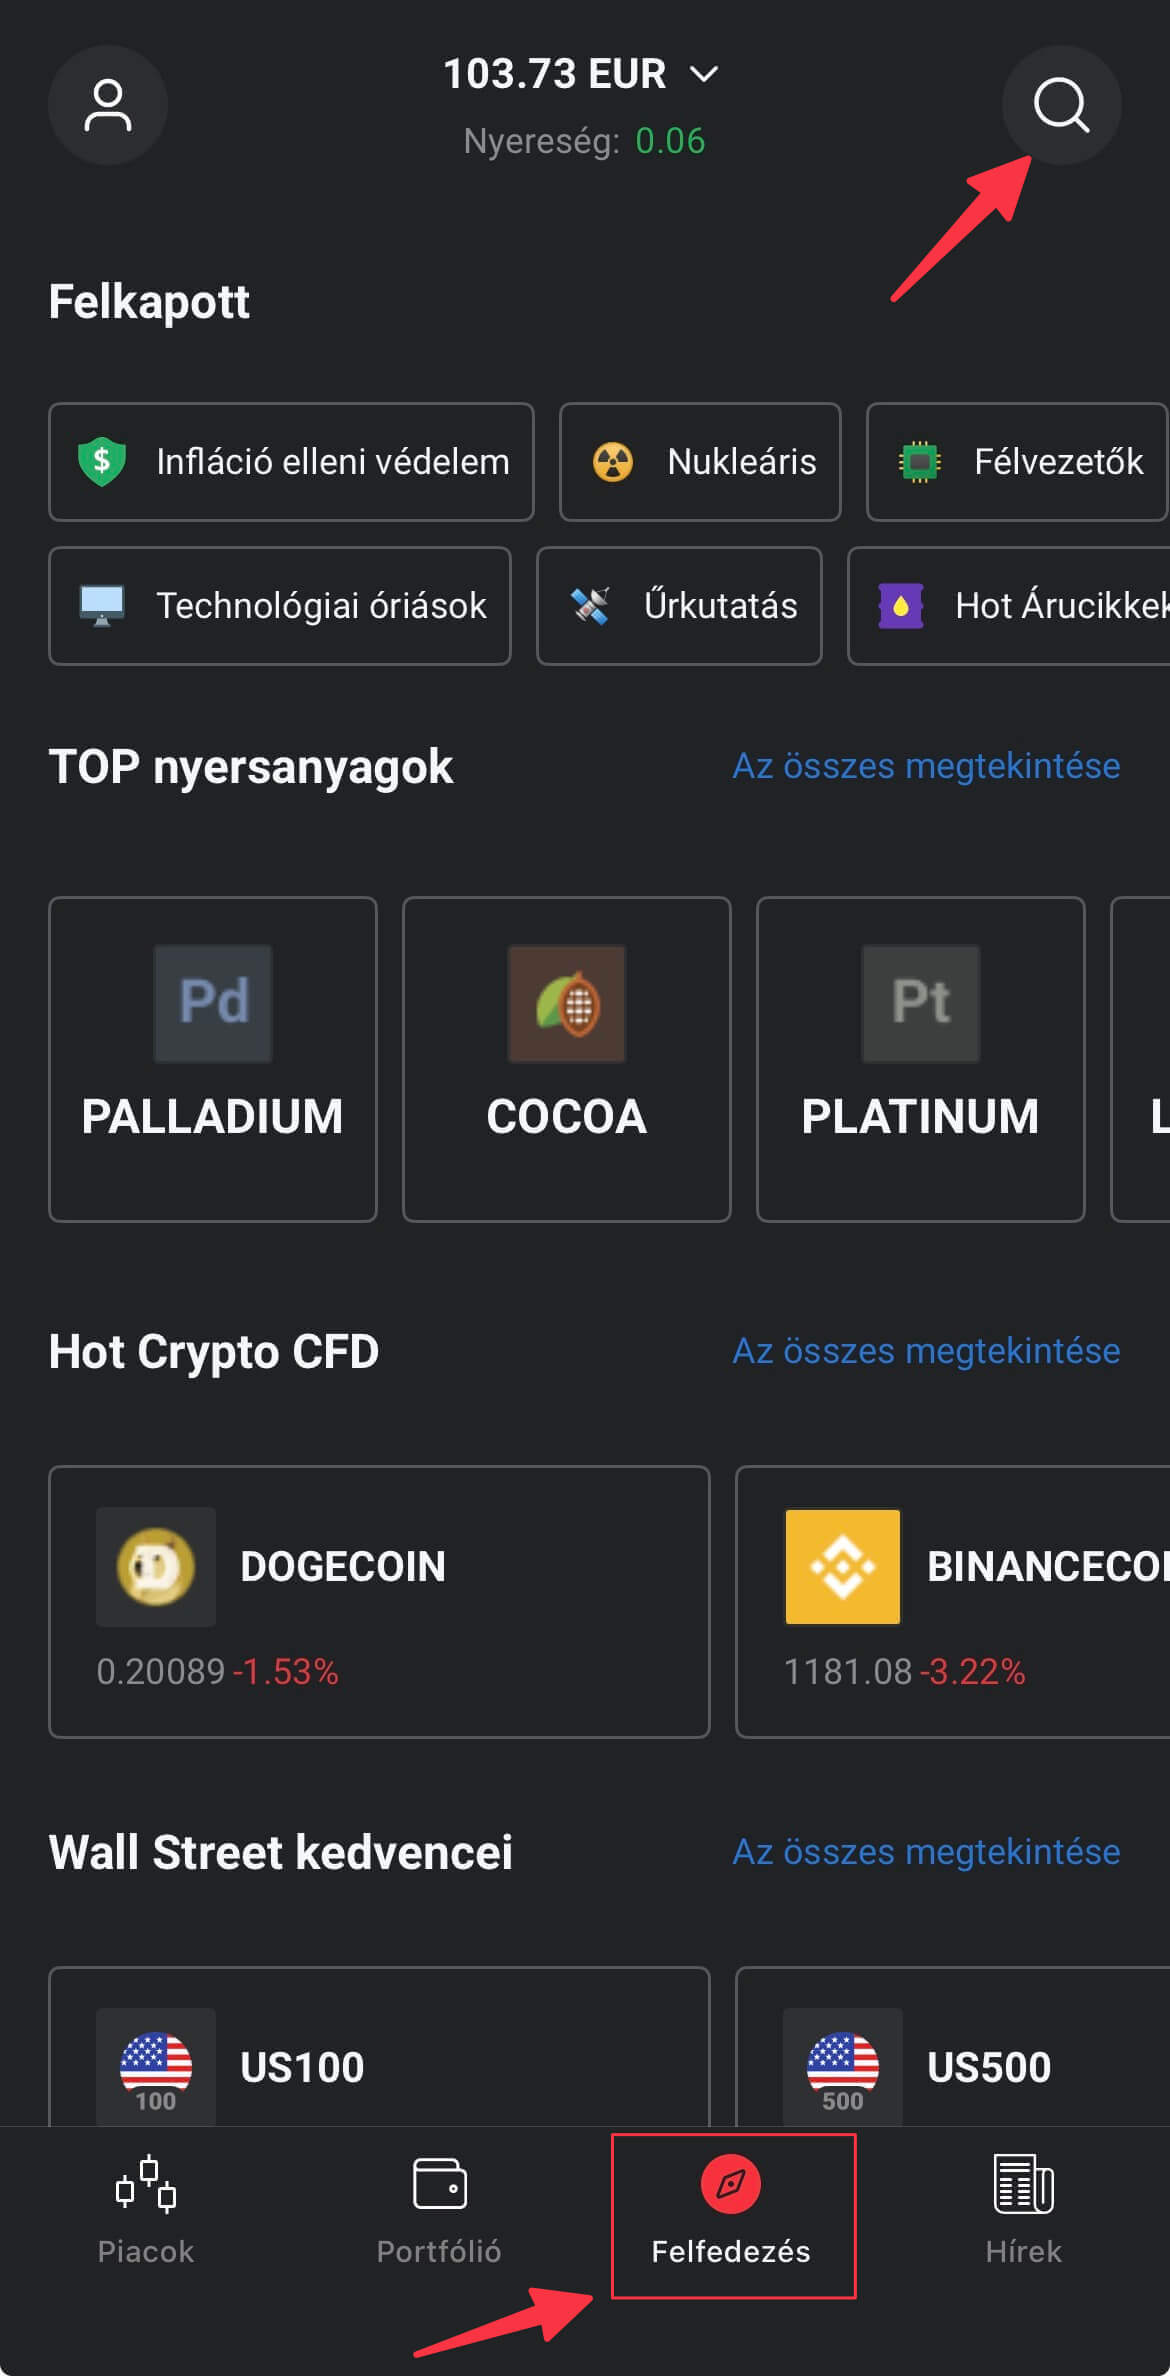
Task: Switch to the Portfólió wallet tab
Action: 439,2212
